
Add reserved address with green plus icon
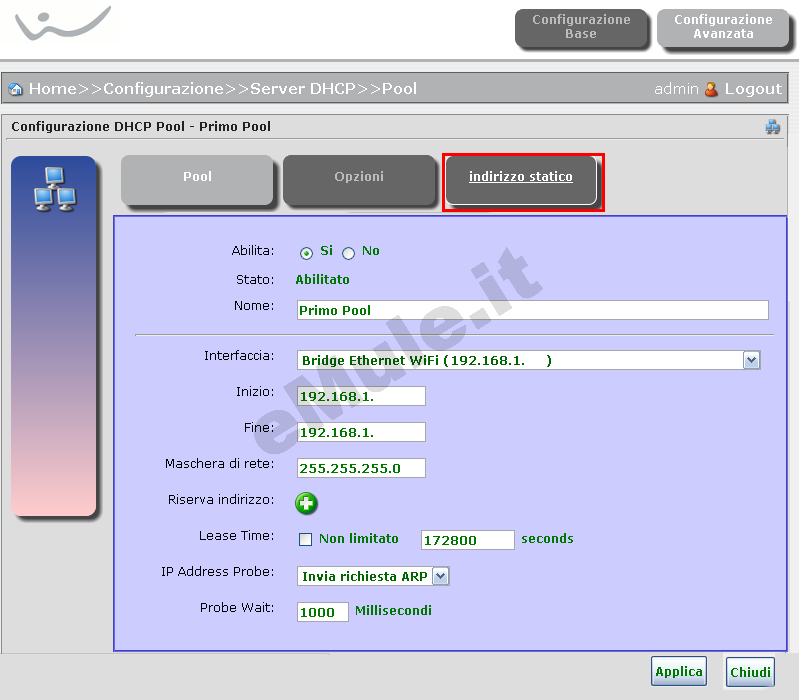click(x=306, y=503)
